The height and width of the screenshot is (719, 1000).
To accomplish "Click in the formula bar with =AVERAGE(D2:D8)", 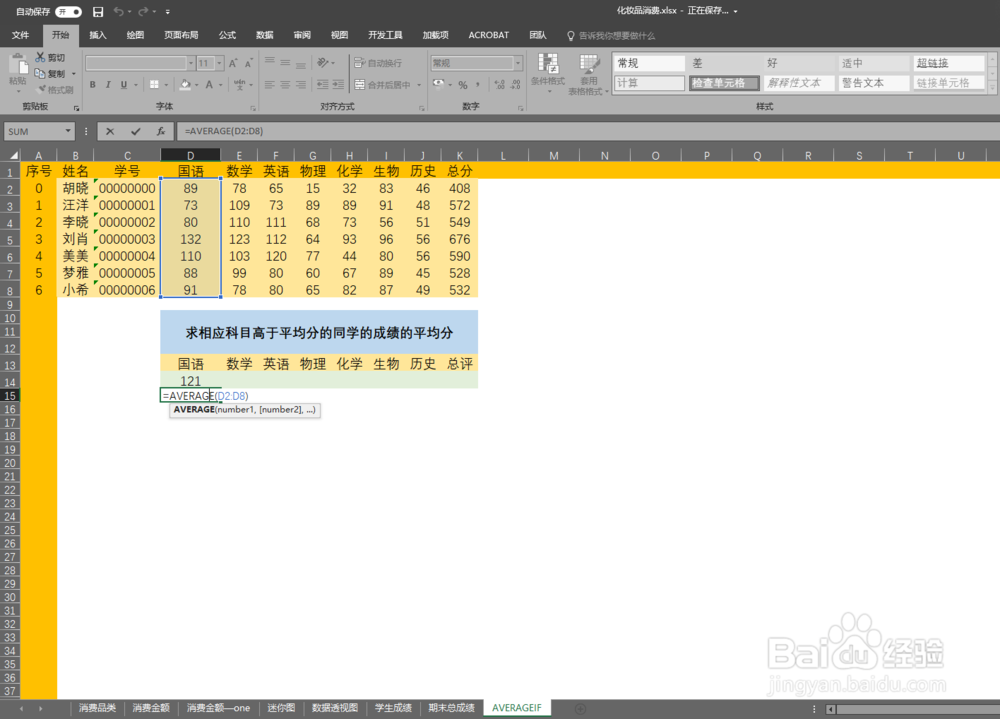I will (x=587, y=131).
